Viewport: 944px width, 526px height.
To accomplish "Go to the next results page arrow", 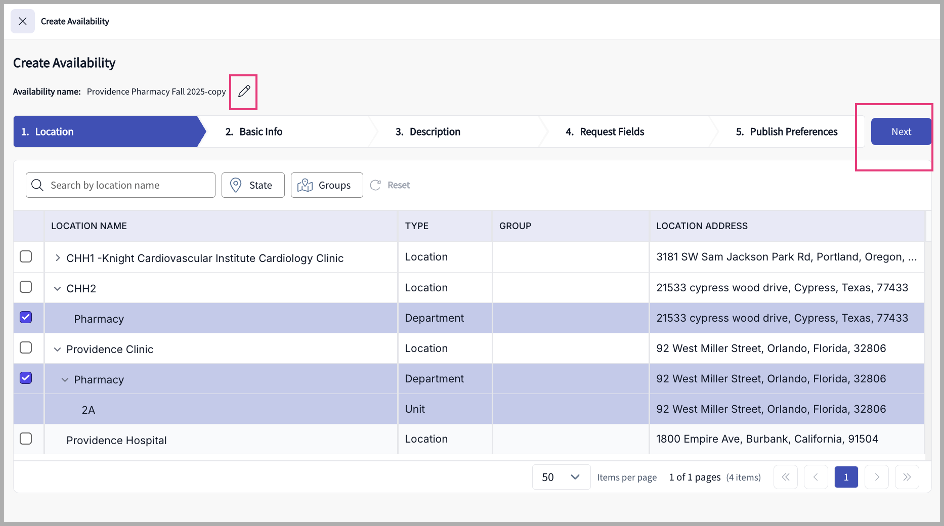I will (877, 477).
